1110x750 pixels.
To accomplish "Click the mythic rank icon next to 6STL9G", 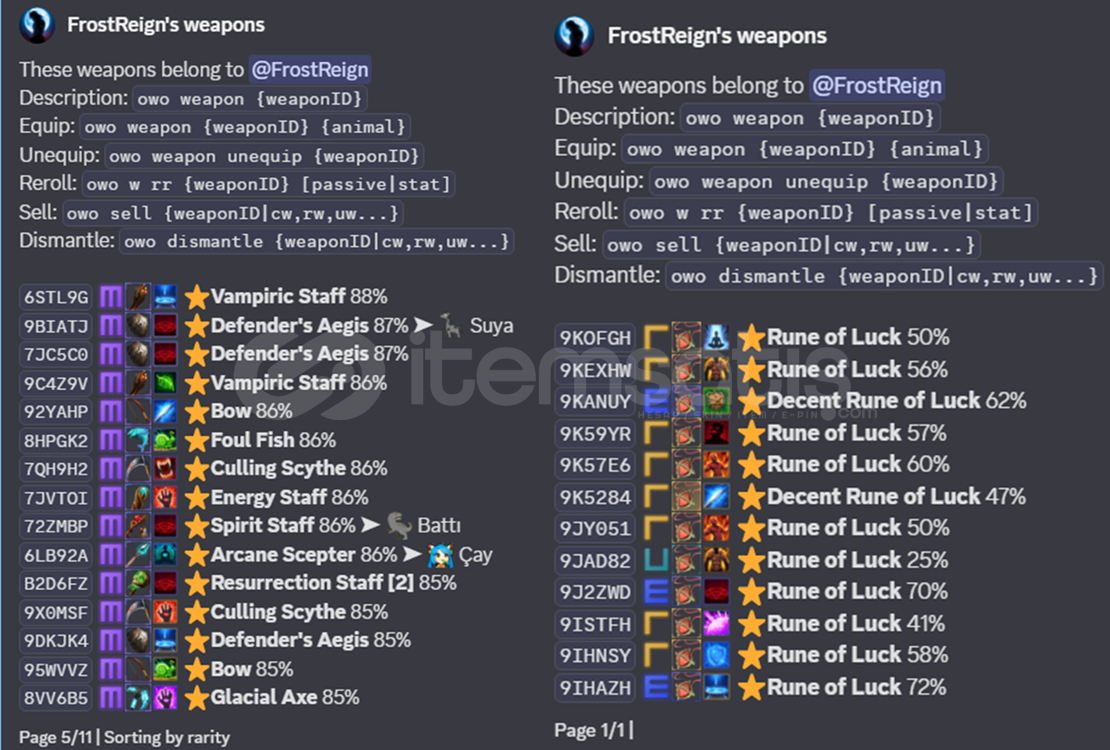I will 110,297.
